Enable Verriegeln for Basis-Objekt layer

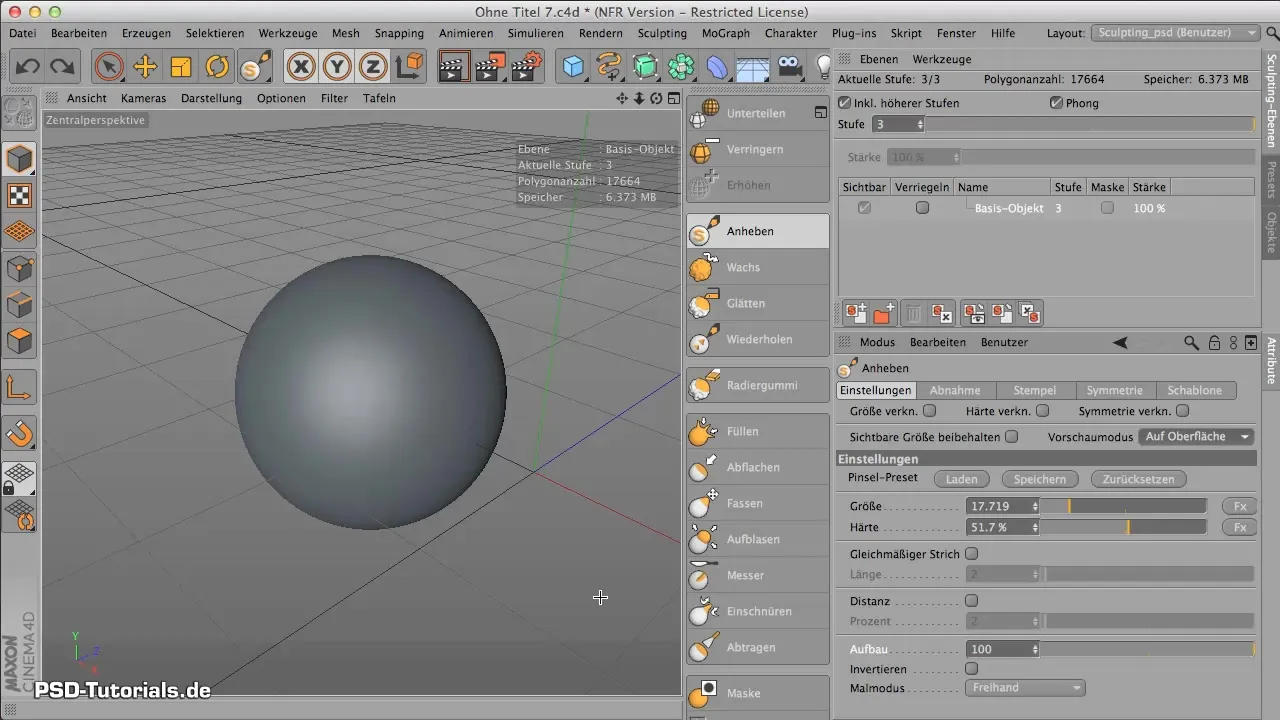coord(922,208)
